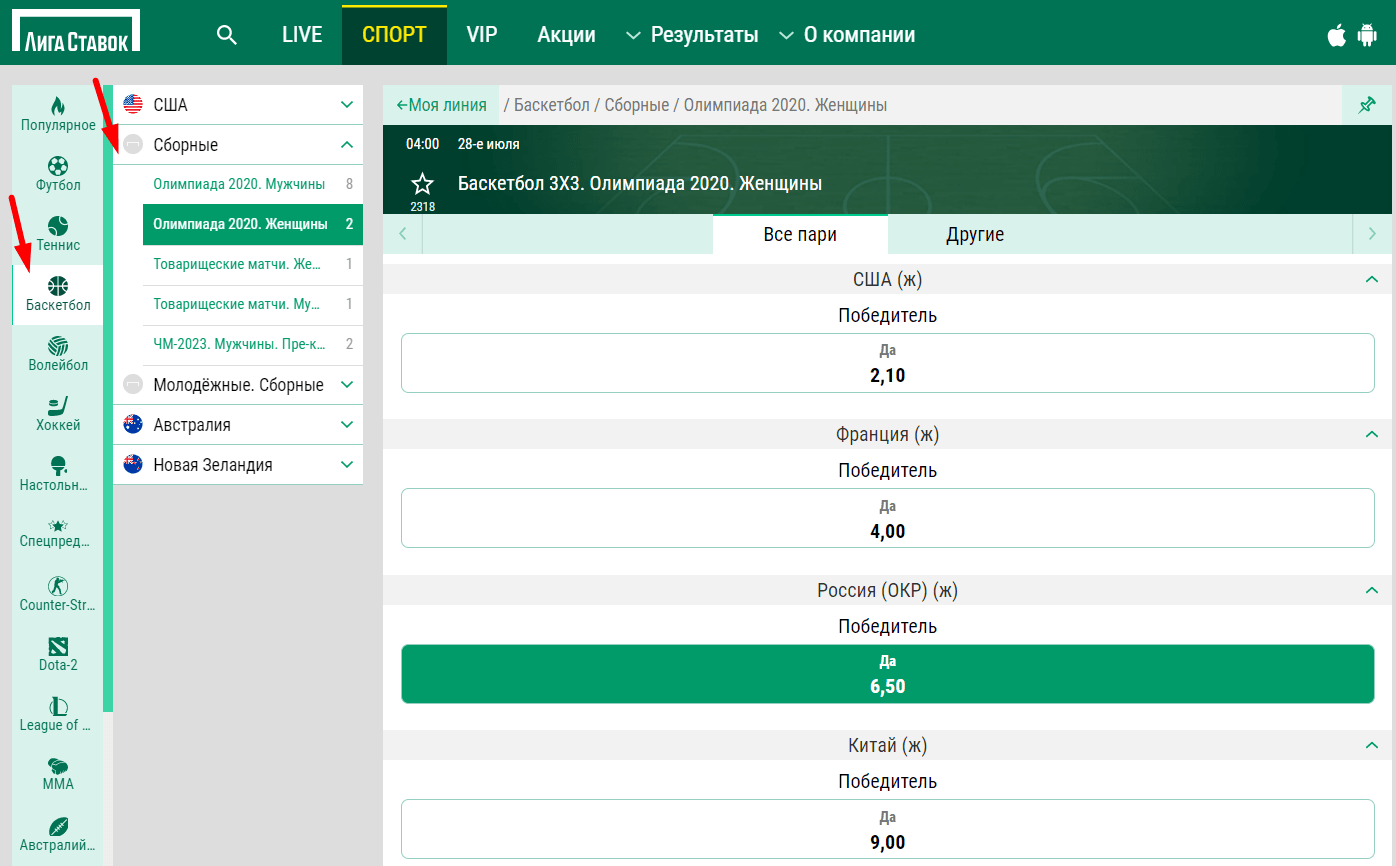The width and height of the screenshot is (1396, 866).
Task: Select Теннис sport icon
Action: click(x=58, y=225)
